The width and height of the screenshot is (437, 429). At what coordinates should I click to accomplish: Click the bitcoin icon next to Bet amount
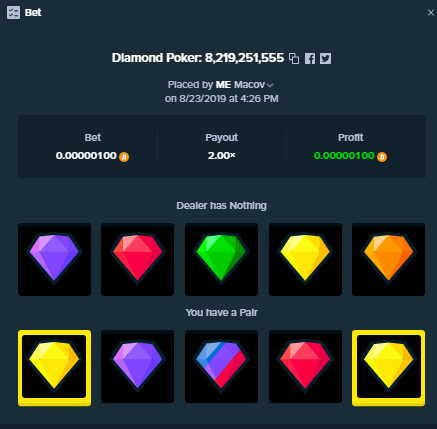124,157
